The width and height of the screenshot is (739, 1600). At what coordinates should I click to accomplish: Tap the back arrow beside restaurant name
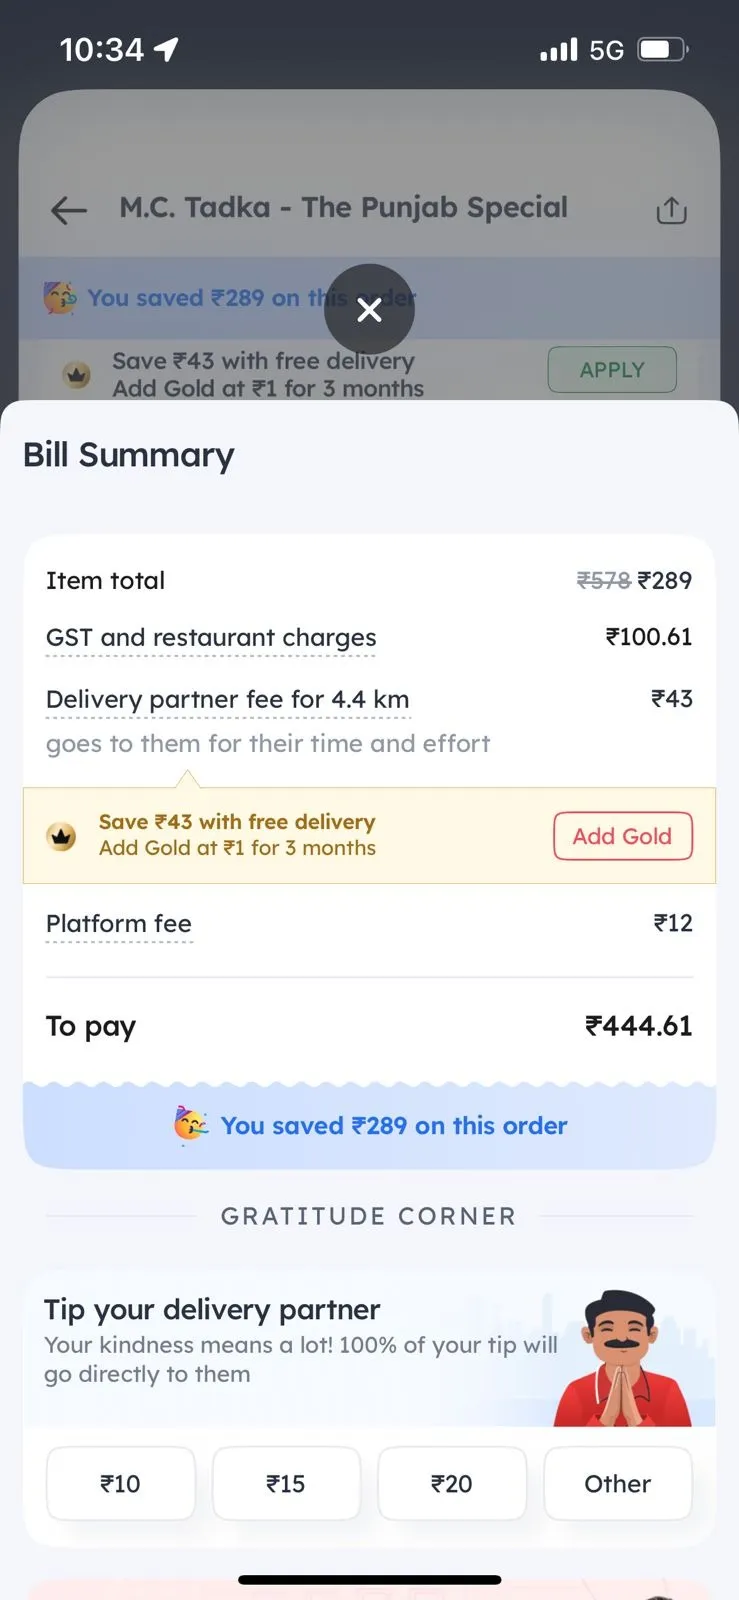click(69, 210)
